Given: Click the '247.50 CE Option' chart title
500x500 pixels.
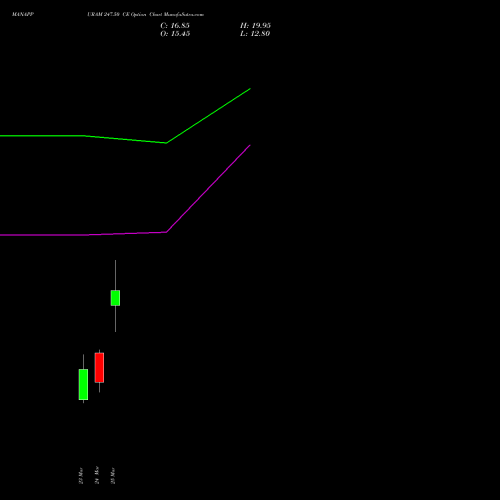Looking at the screenshot, I should pos(125,15).
